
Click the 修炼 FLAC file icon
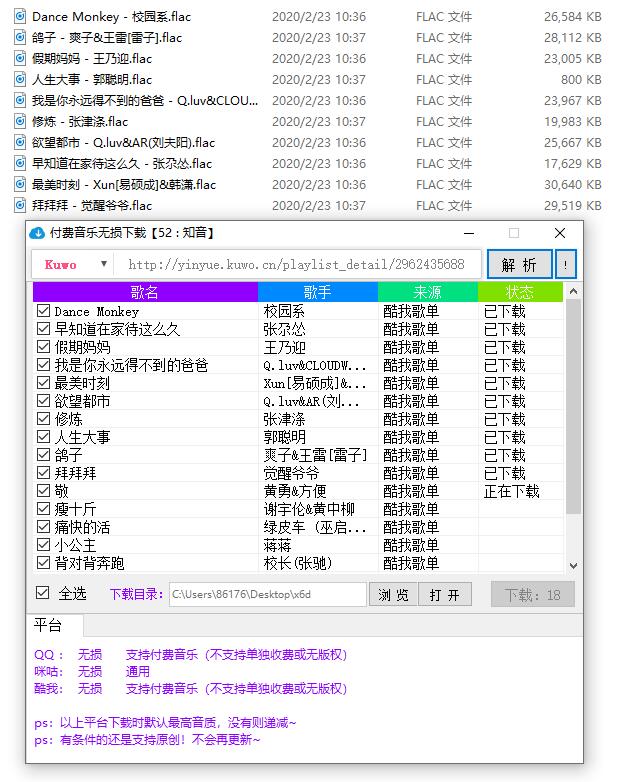tap(20, 122)
